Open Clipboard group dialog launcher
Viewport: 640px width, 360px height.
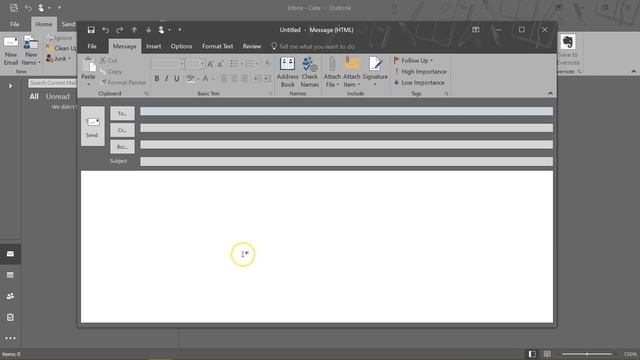tap(147, 94)
